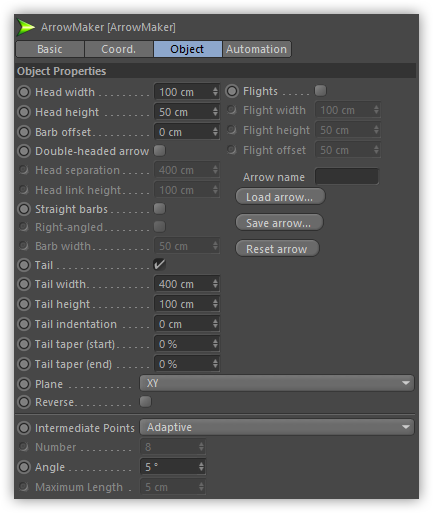Click the Head separation keyframe circle
This screenshot has width=433, height=513.
[23, 170]
